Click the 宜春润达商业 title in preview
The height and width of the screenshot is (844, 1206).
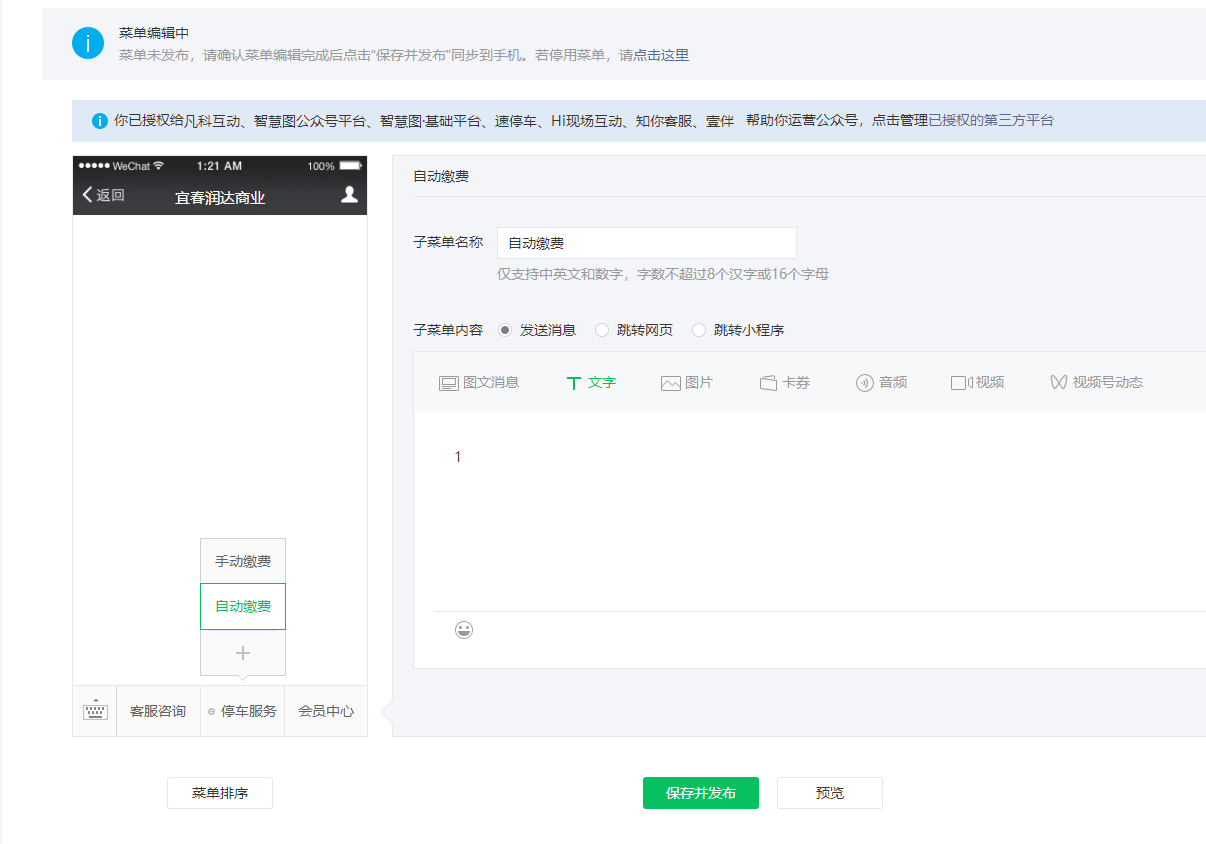tap(220, 197)
